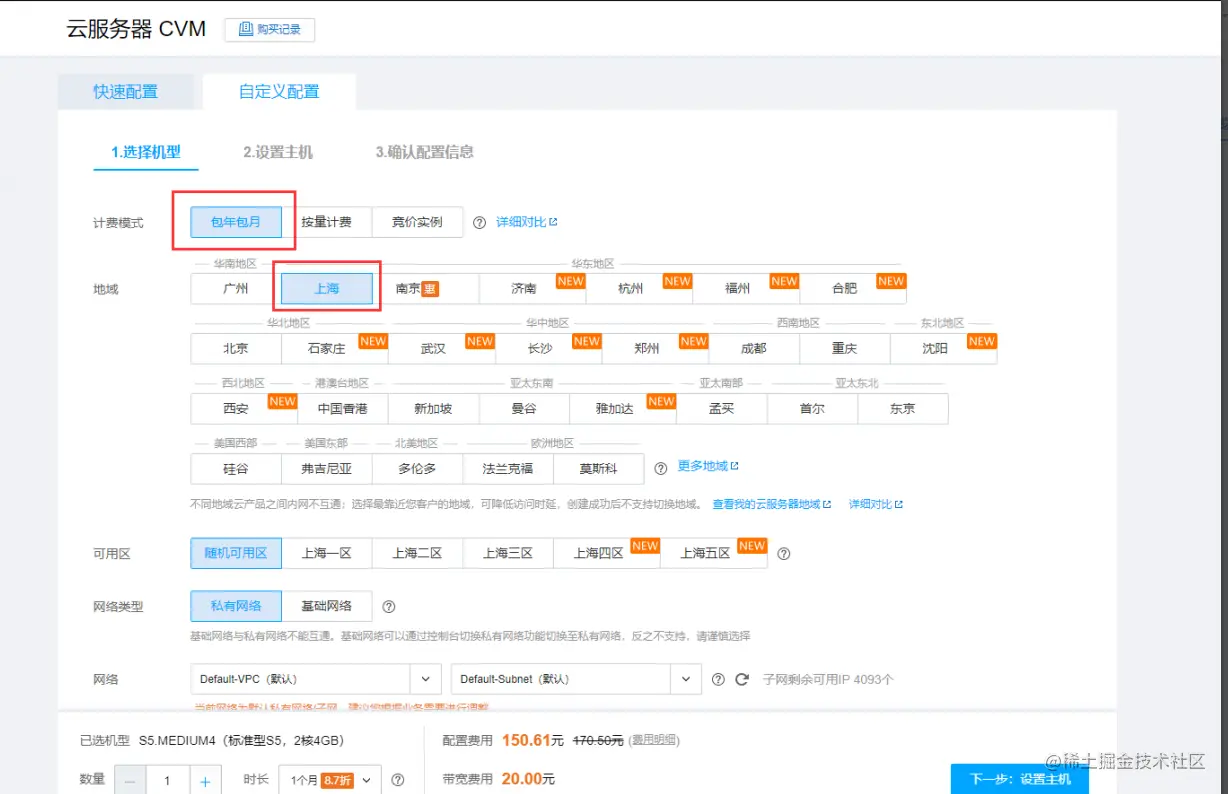
Task: Click the help icon beside 莫斯科
Action: [660, 468]
